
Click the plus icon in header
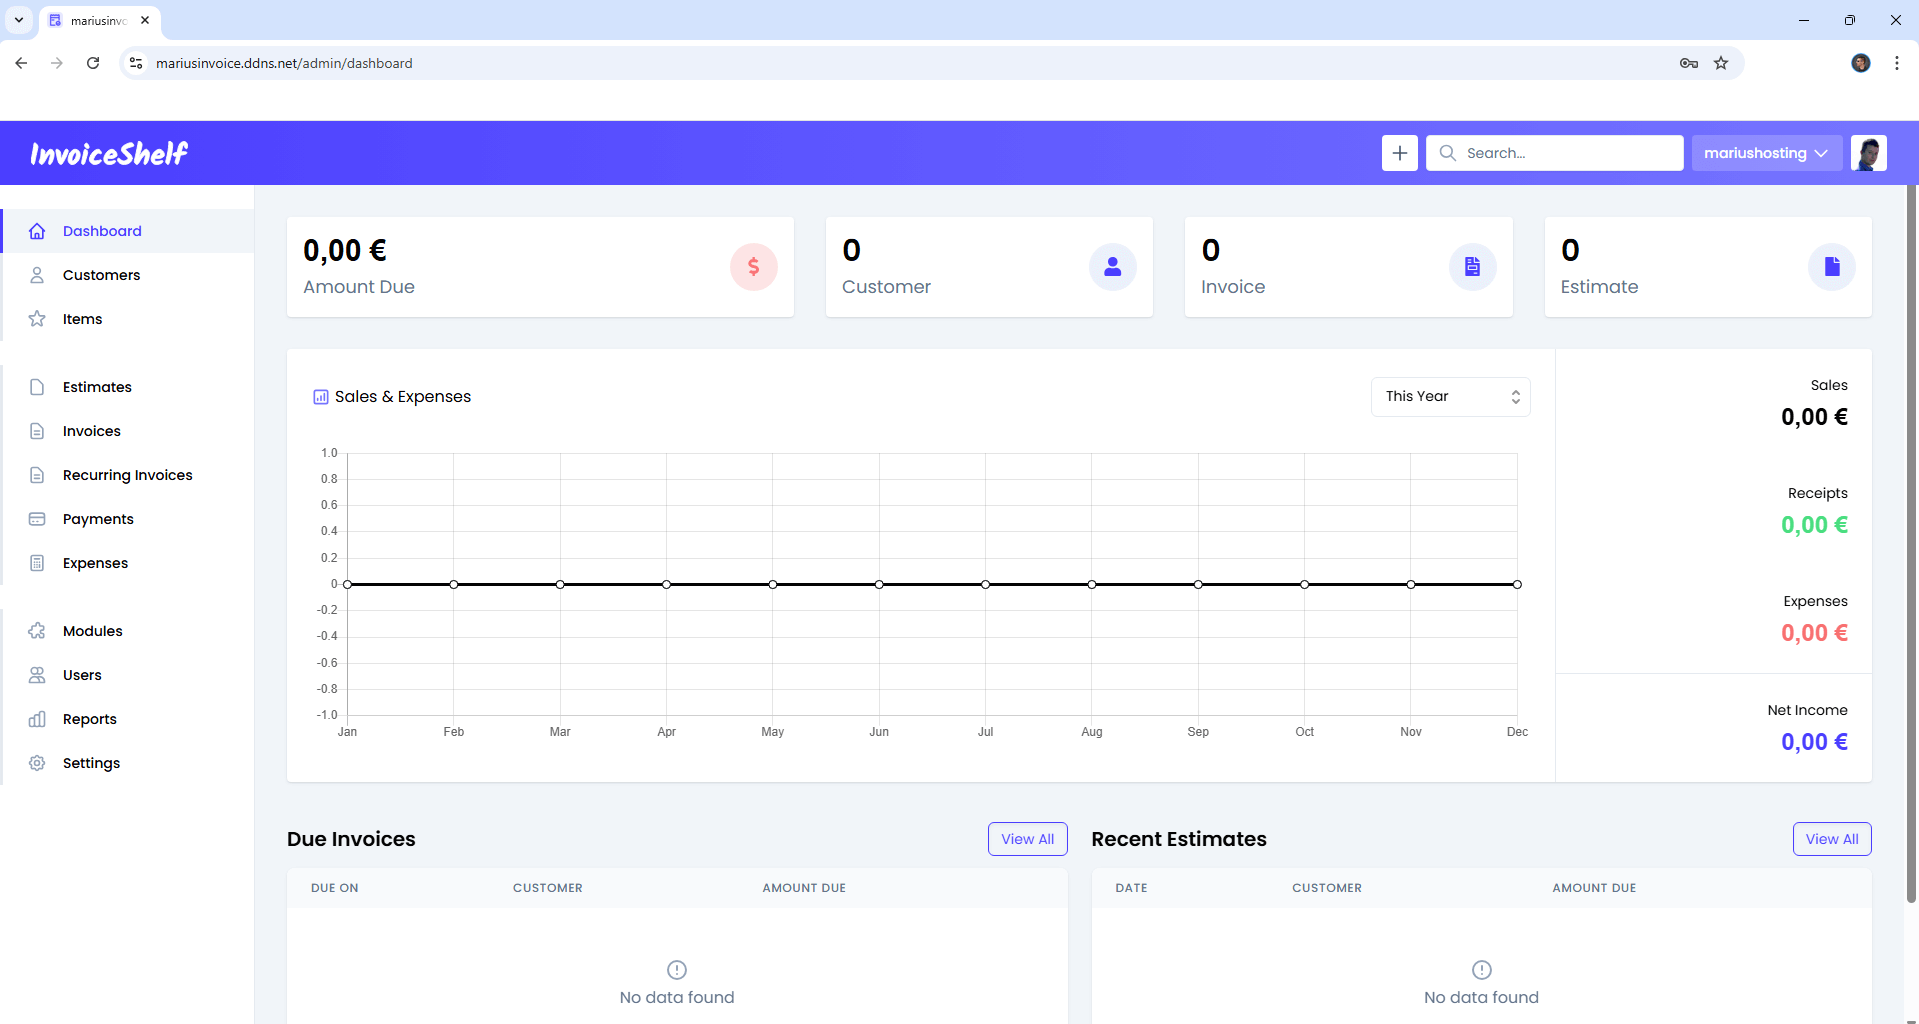click(x=1399, y=153)
